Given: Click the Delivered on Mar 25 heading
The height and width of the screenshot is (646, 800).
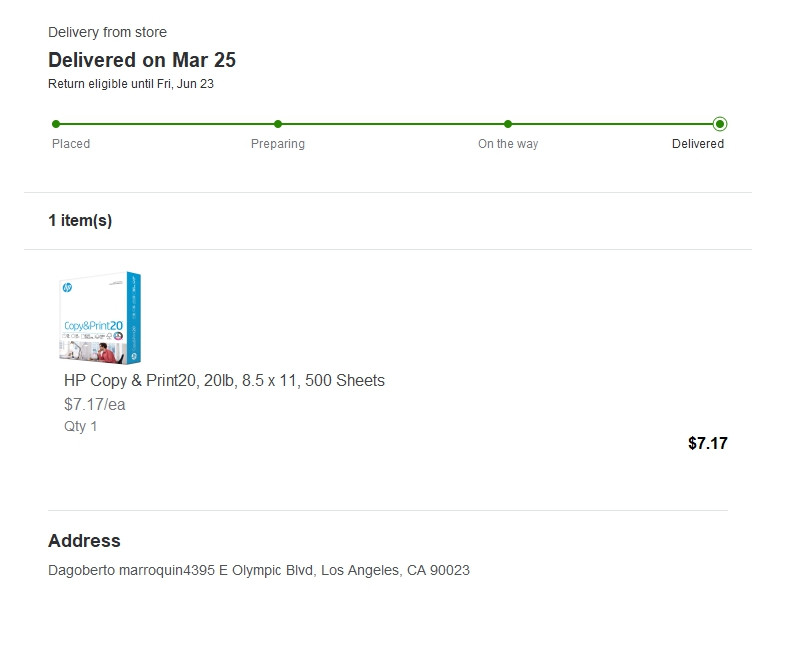Looking at the screenshot, I should point(142,60).
